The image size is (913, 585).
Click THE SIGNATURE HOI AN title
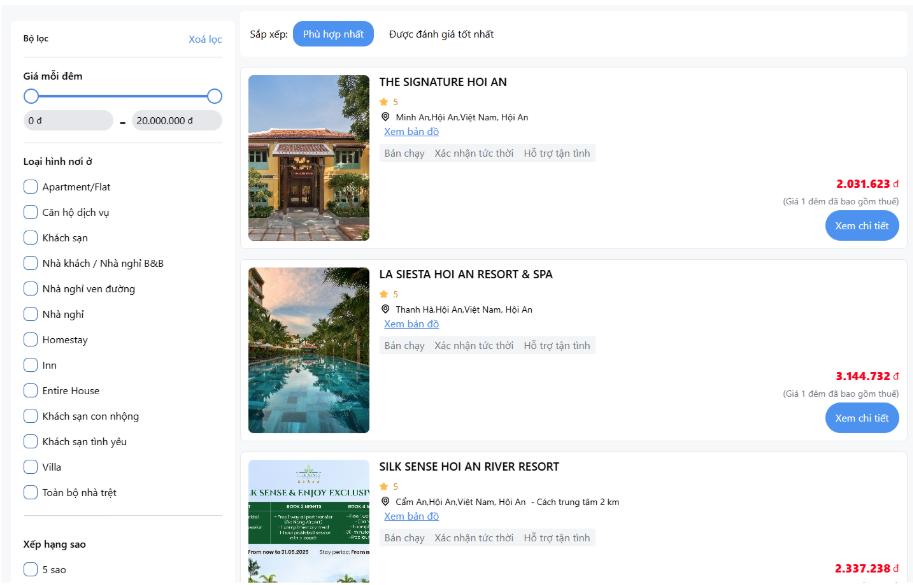443,82
